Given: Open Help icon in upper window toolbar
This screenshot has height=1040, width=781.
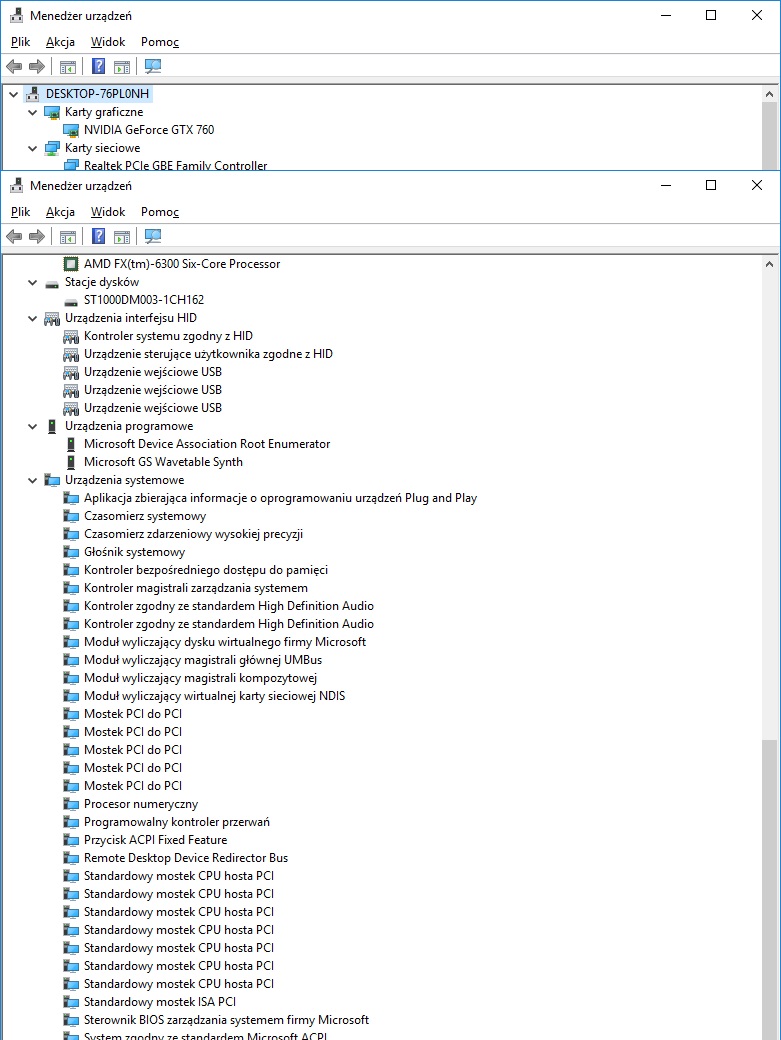Looking at the screenshot, I should 98,66.
